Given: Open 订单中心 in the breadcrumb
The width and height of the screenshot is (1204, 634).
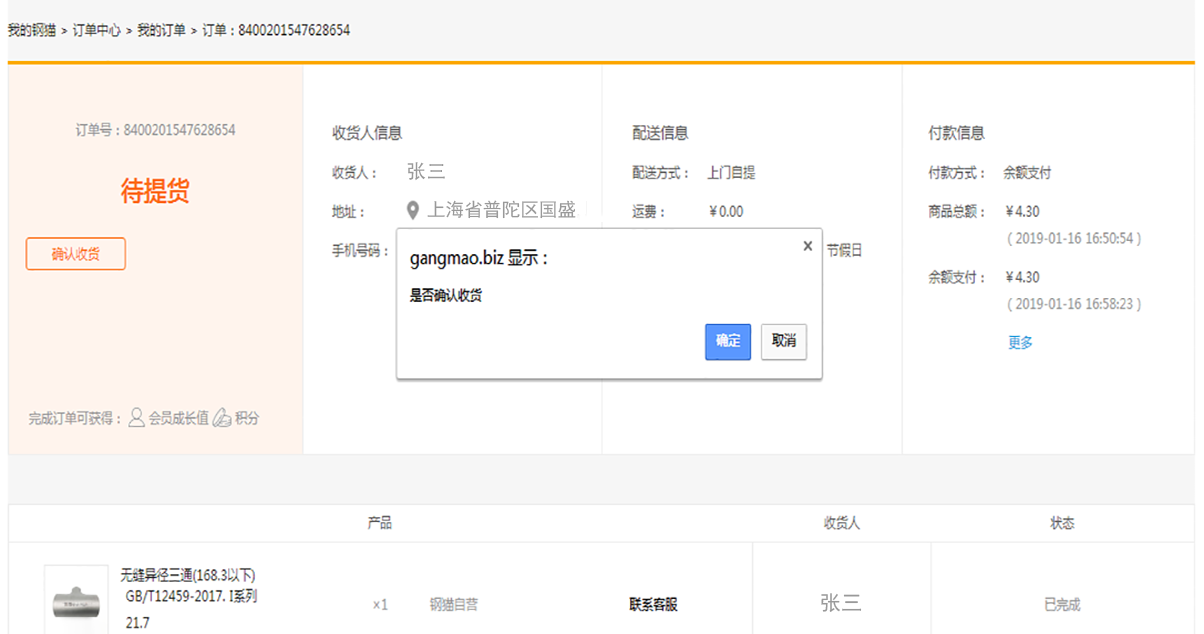Looking at the screenshot, I should (x=96, y=30).
